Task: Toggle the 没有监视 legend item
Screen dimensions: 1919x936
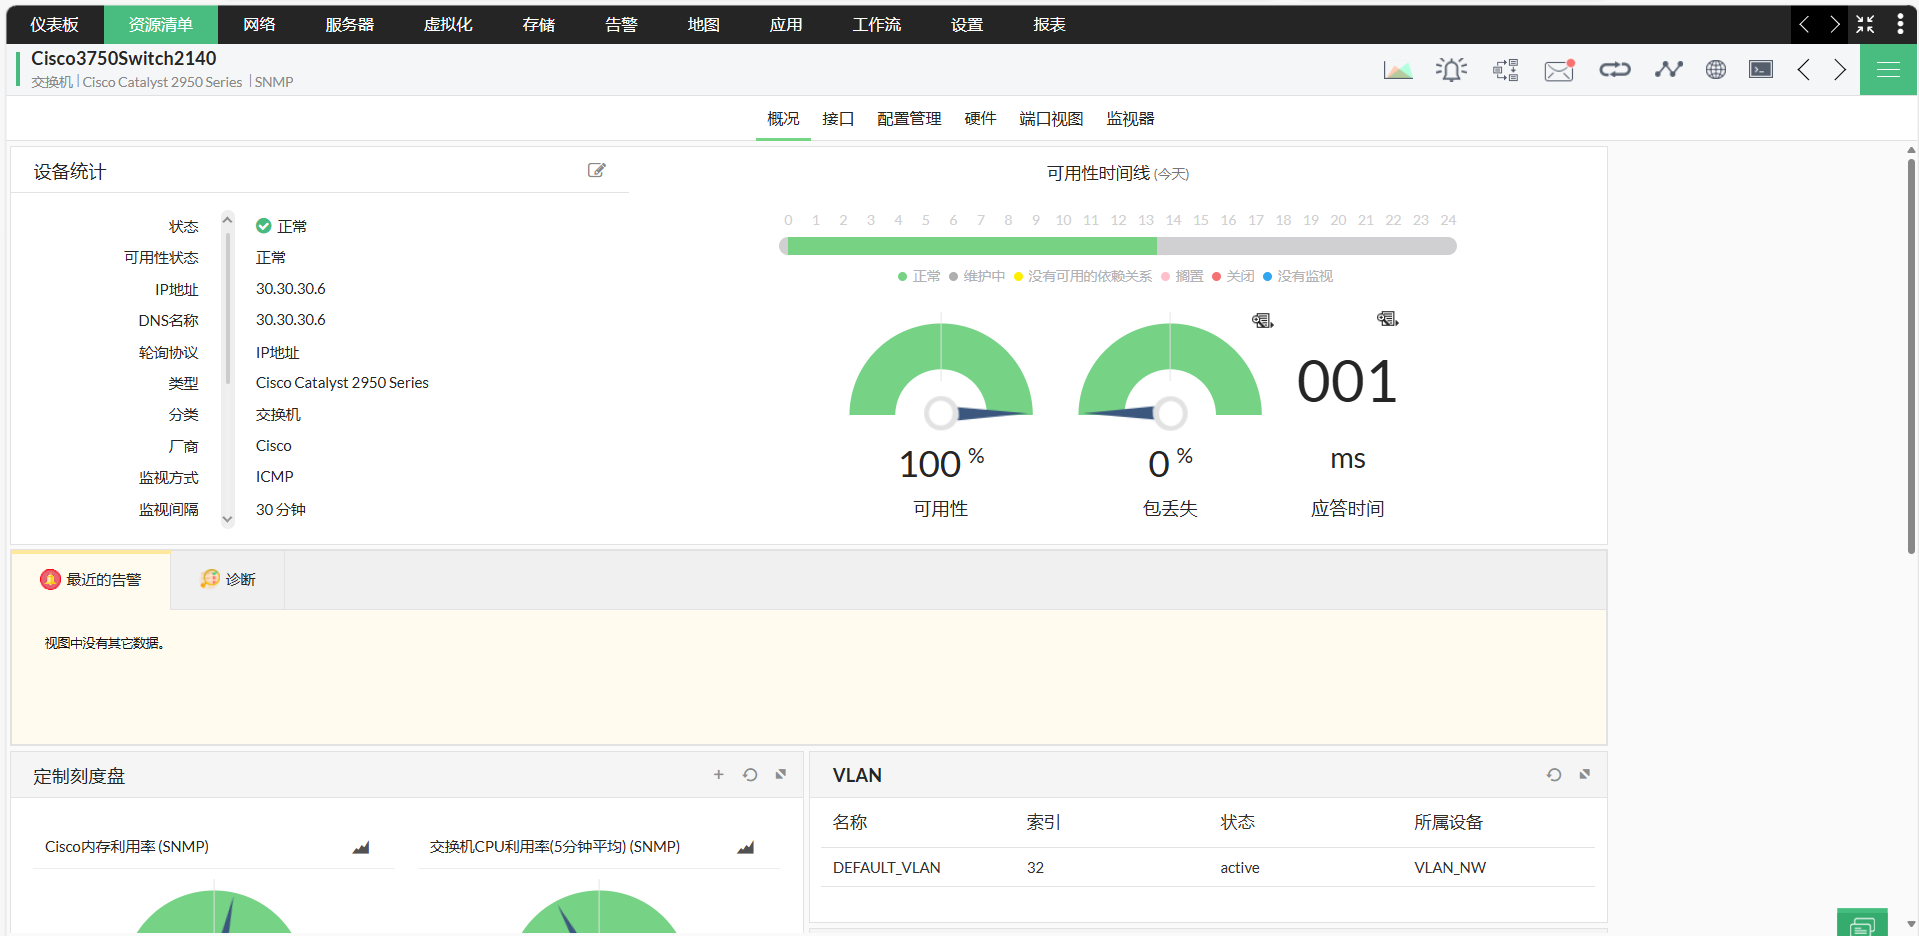Action: click(1298, 276)
